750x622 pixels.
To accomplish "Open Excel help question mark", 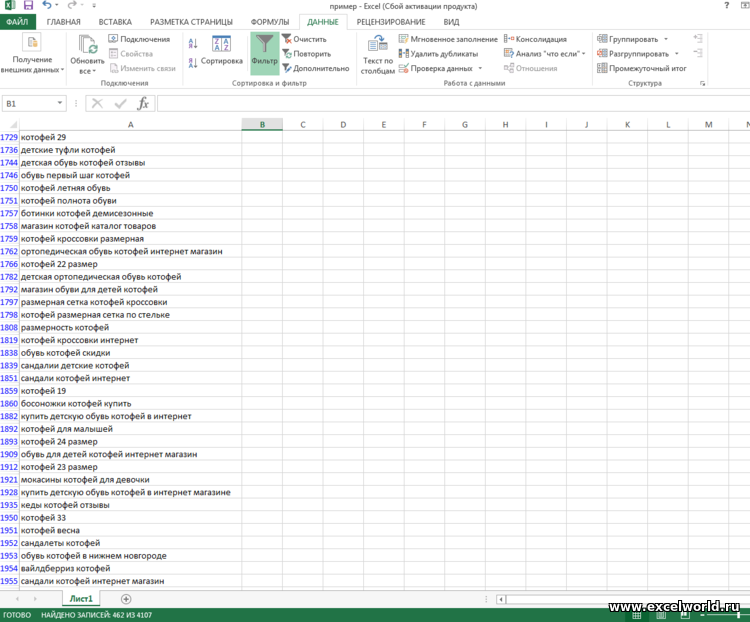I will point(727,5).
